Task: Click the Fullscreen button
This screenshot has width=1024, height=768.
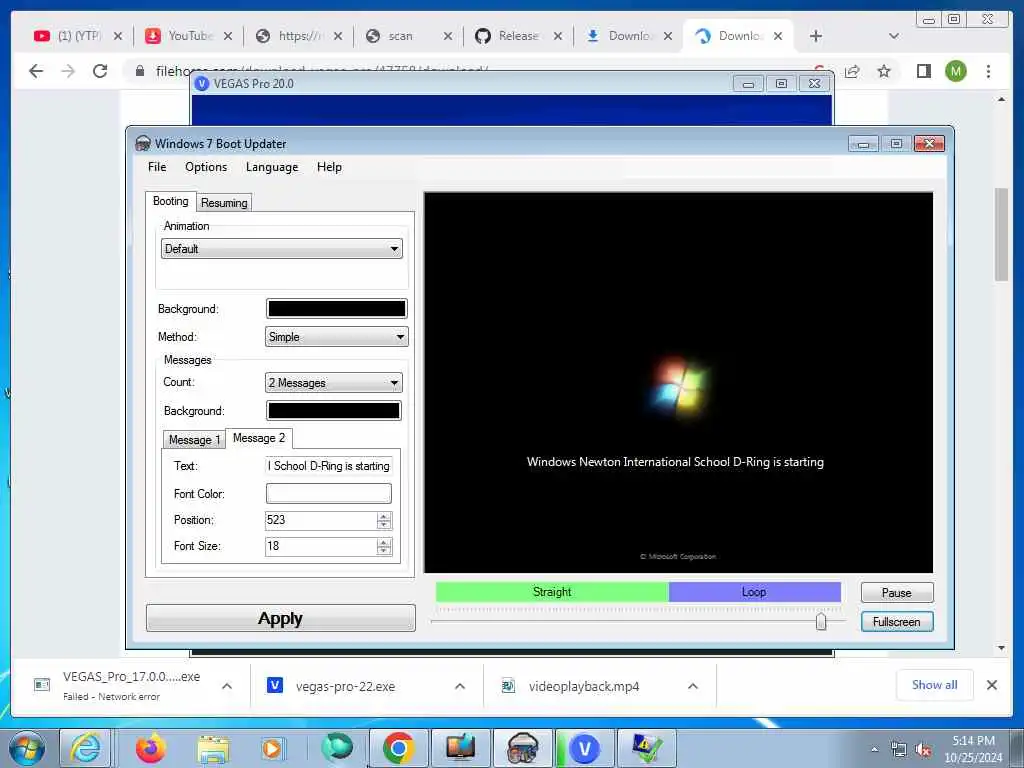Action: point(897,622)
